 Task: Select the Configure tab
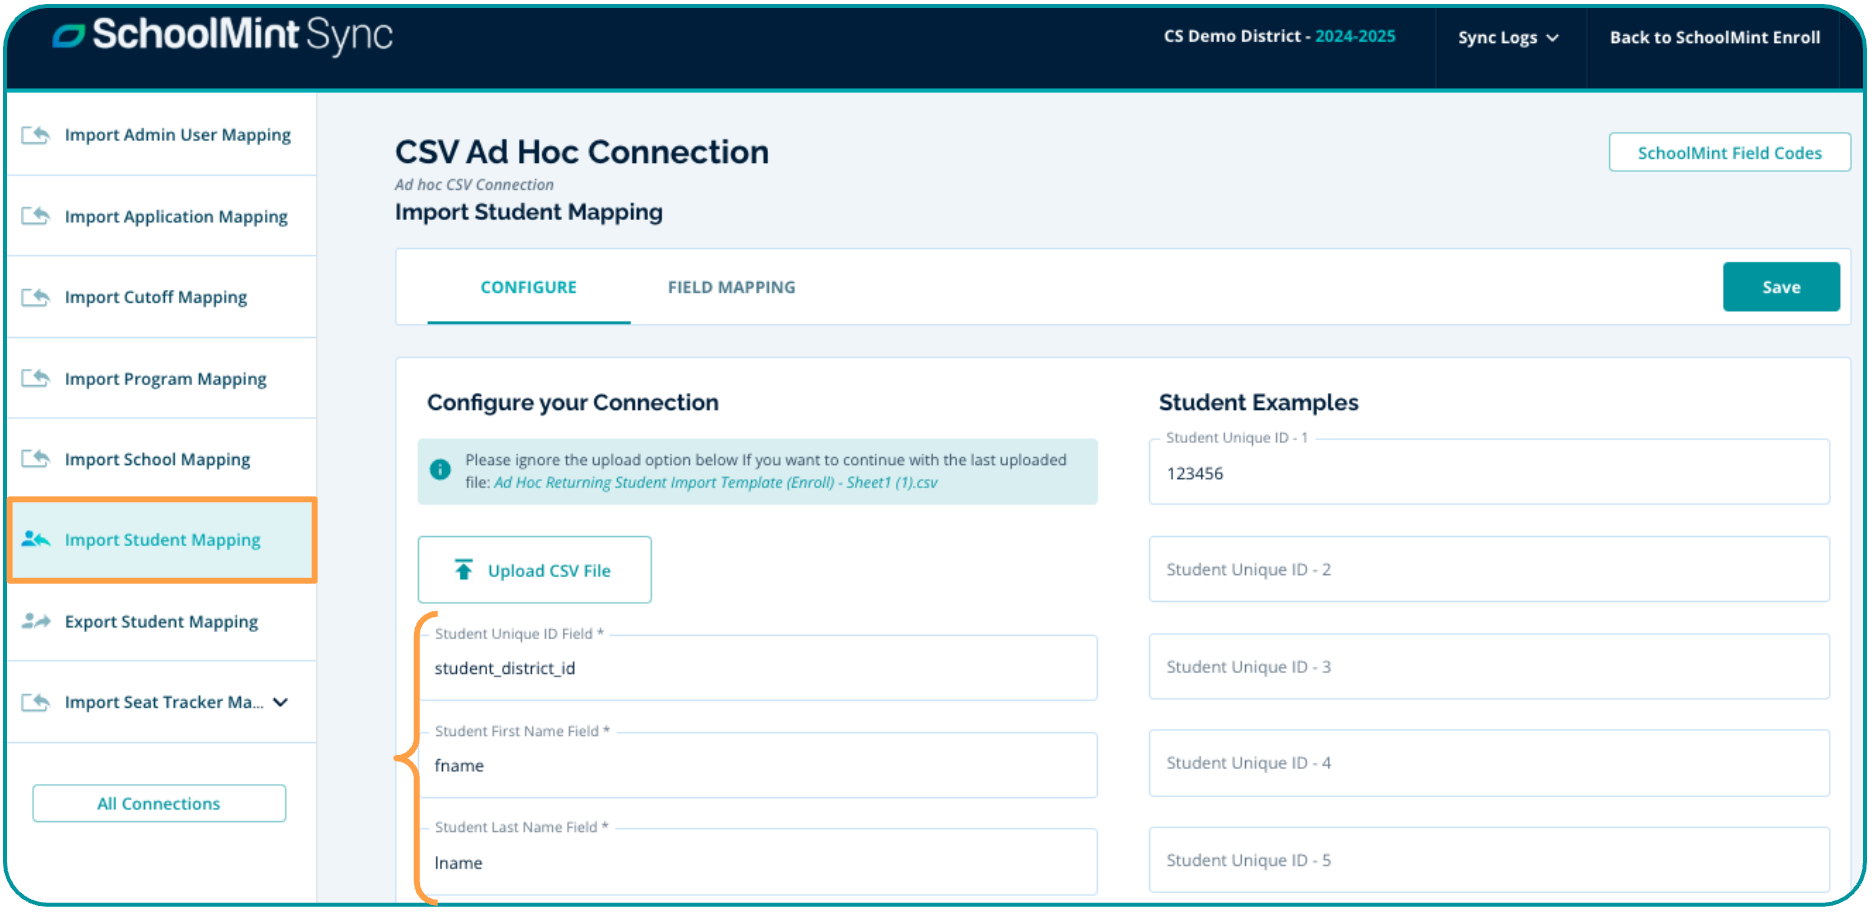pyautogui.click(x=528, y=288)
